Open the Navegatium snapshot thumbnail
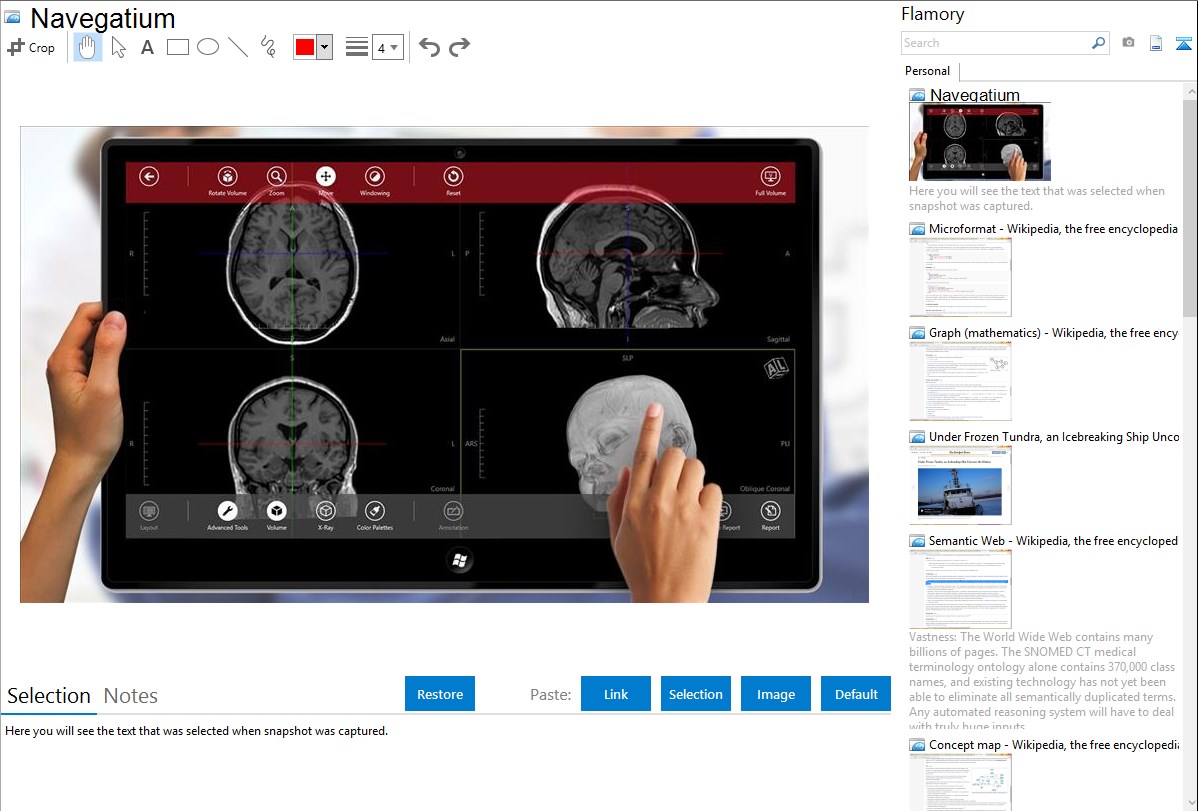This screenshot has height=811, width=1198. coord(979,142)
